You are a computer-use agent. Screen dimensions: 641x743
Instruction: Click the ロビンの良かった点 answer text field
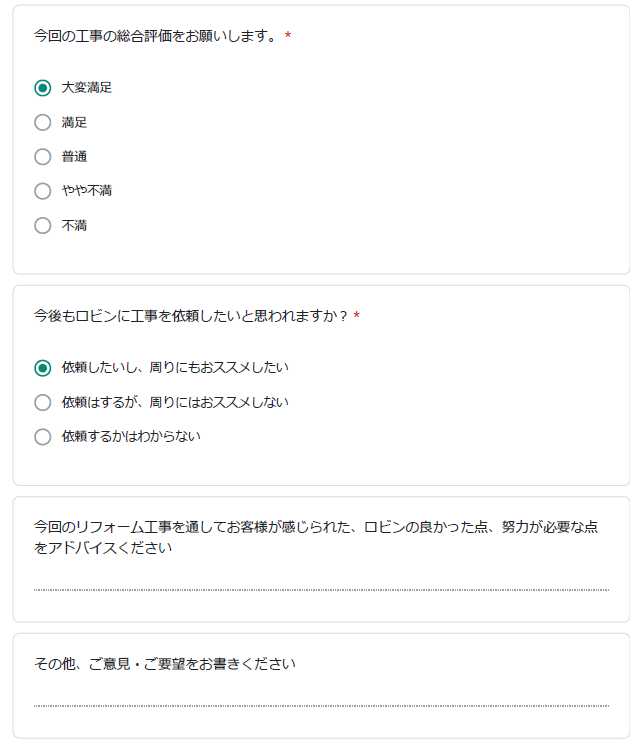320,581
